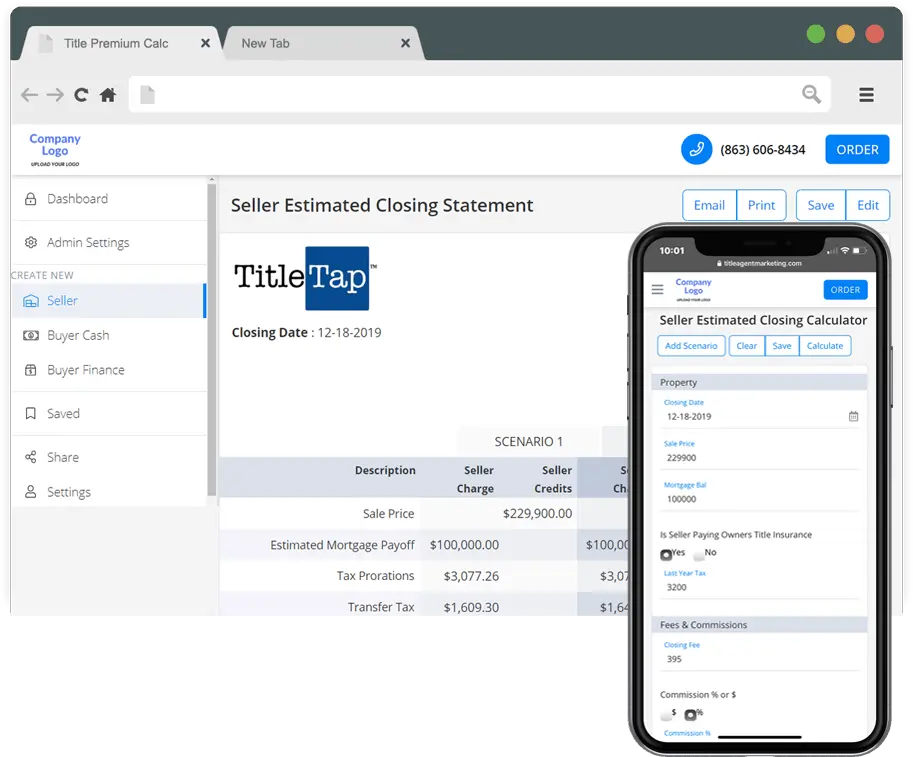Screen dimensions: 913x757
Task: Click the Email button
Action: tap(709, 205)
